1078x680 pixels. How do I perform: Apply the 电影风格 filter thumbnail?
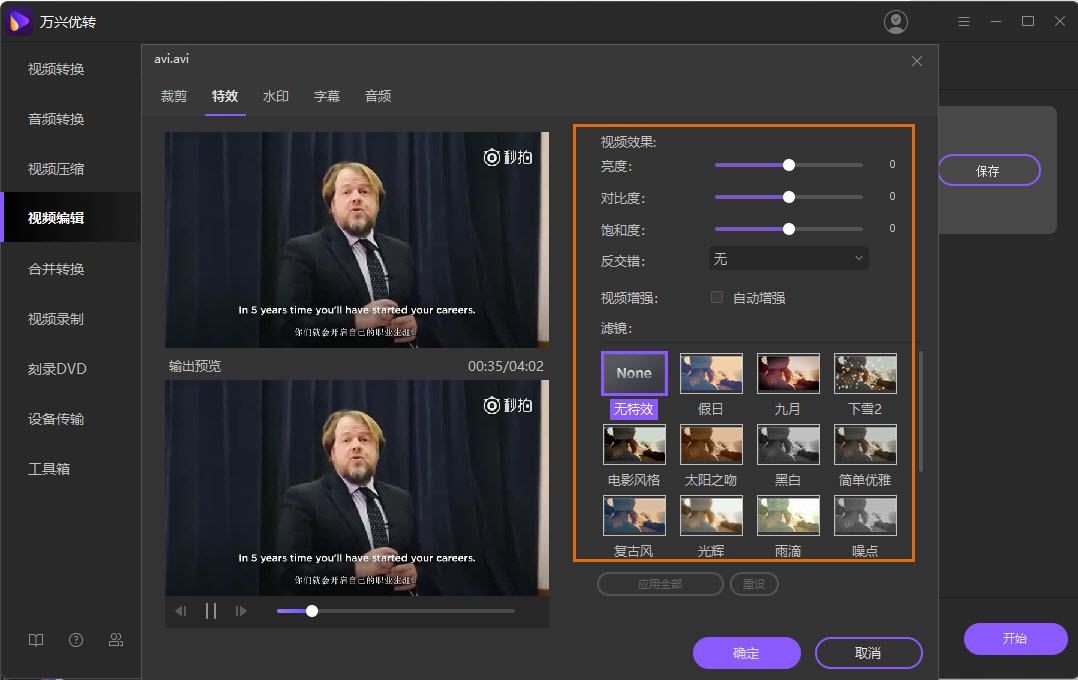point(634,445)
